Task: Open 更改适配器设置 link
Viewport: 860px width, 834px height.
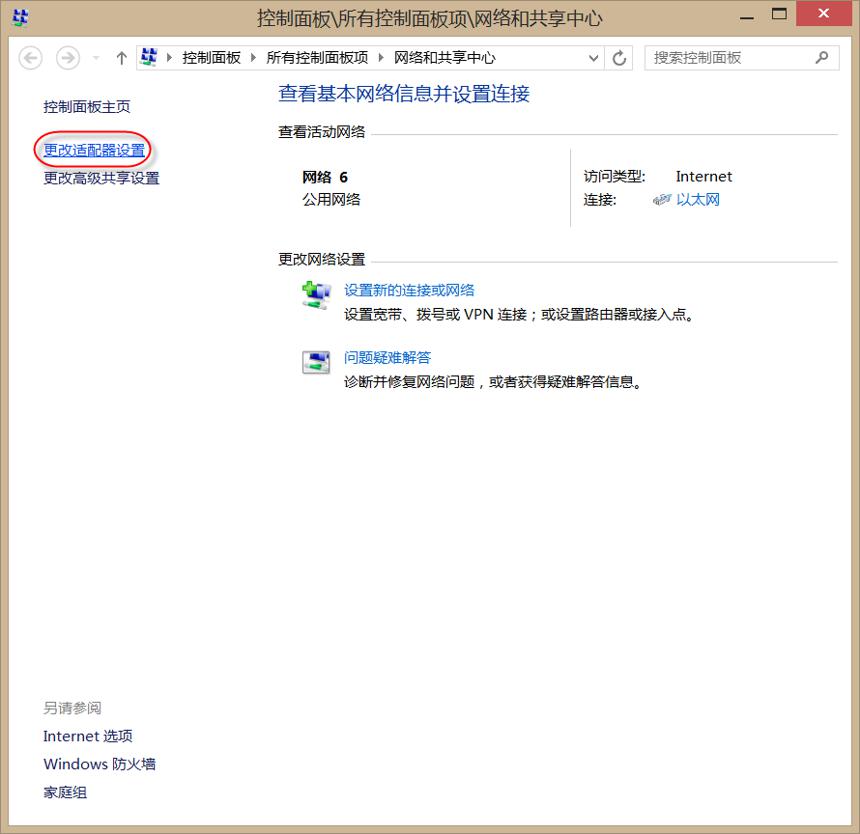Action: click(x=94, y=150)
